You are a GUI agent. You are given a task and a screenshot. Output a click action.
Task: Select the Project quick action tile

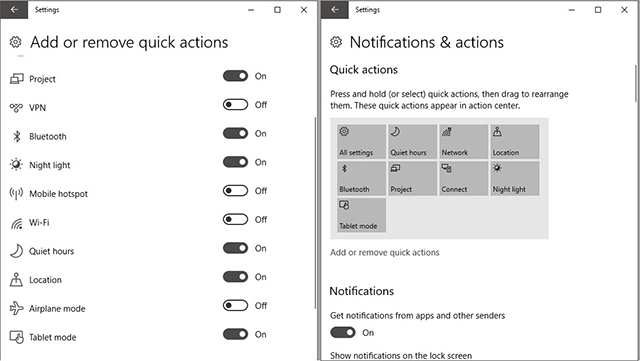[412, 178]
